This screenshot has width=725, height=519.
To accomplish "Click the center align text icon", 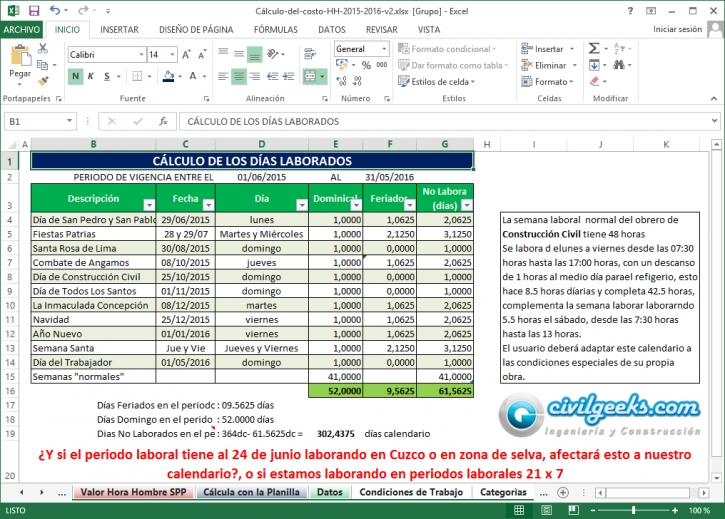I will click(x=238, y=76).
